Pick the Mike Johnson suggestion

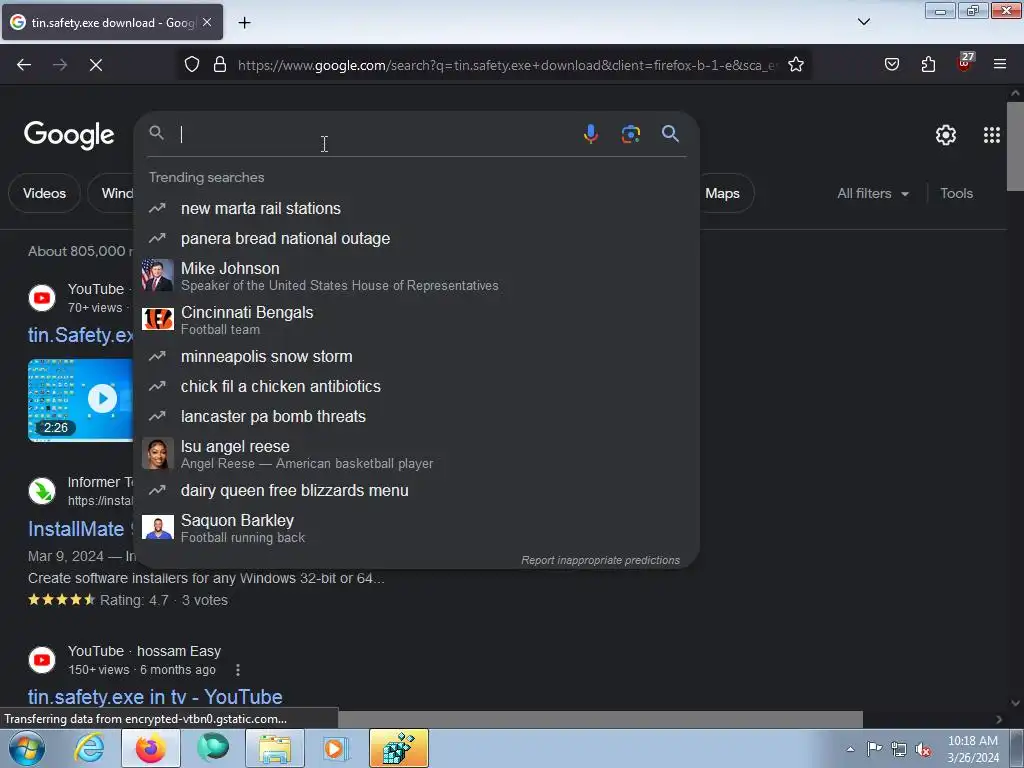[x=416, y=276]
